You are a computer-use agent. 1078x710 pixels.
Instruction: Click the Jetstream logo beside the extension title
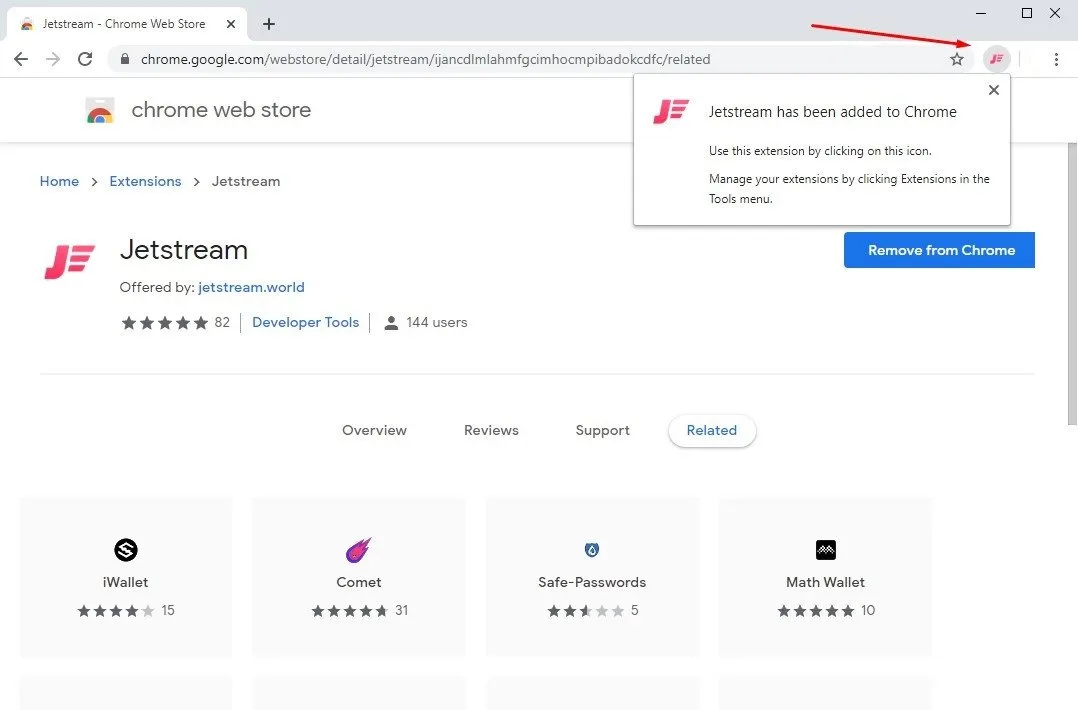click(x=69, y=262)
